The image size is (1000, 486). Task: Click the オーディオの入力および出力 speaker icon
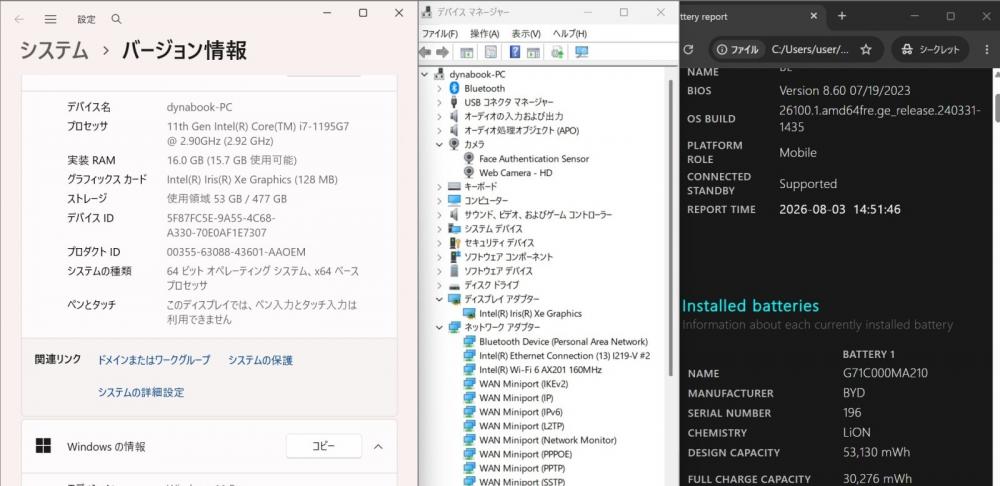pyautogui.click(x=454, y=116)
